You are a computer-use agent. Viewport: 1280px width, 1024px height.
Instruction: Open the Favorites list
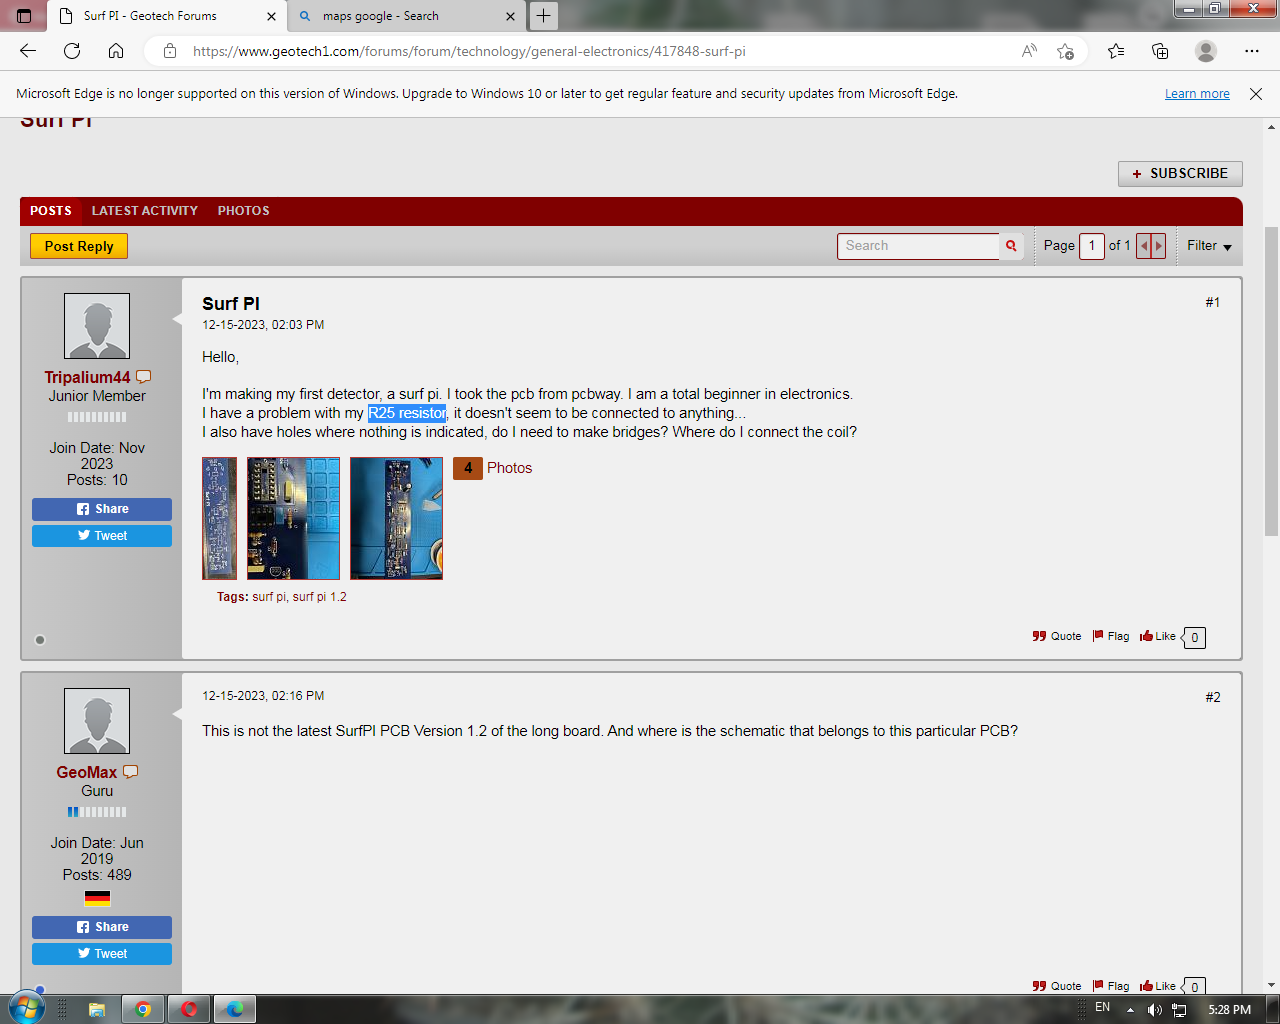click(1116, 51)
